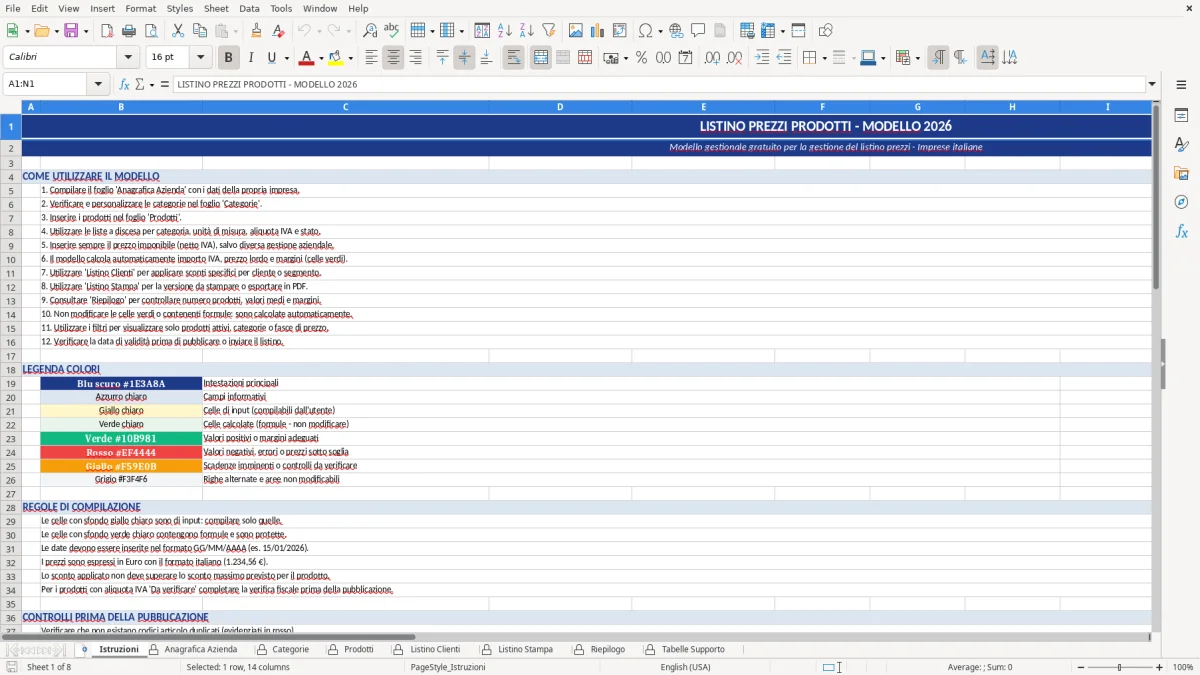The width and height of the screenshot is (1200, 675).
Task: Export directly as PDF
Action: 107,31
